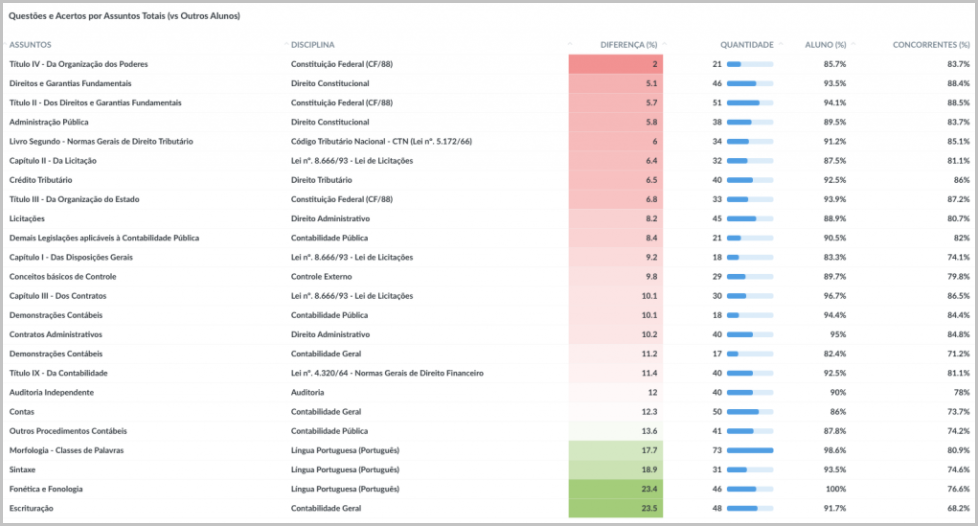This screenshot has height=526, width=978.
Task: Sort by the CONCORRENTES (%) column header
Action: click(x=931, y=45)
